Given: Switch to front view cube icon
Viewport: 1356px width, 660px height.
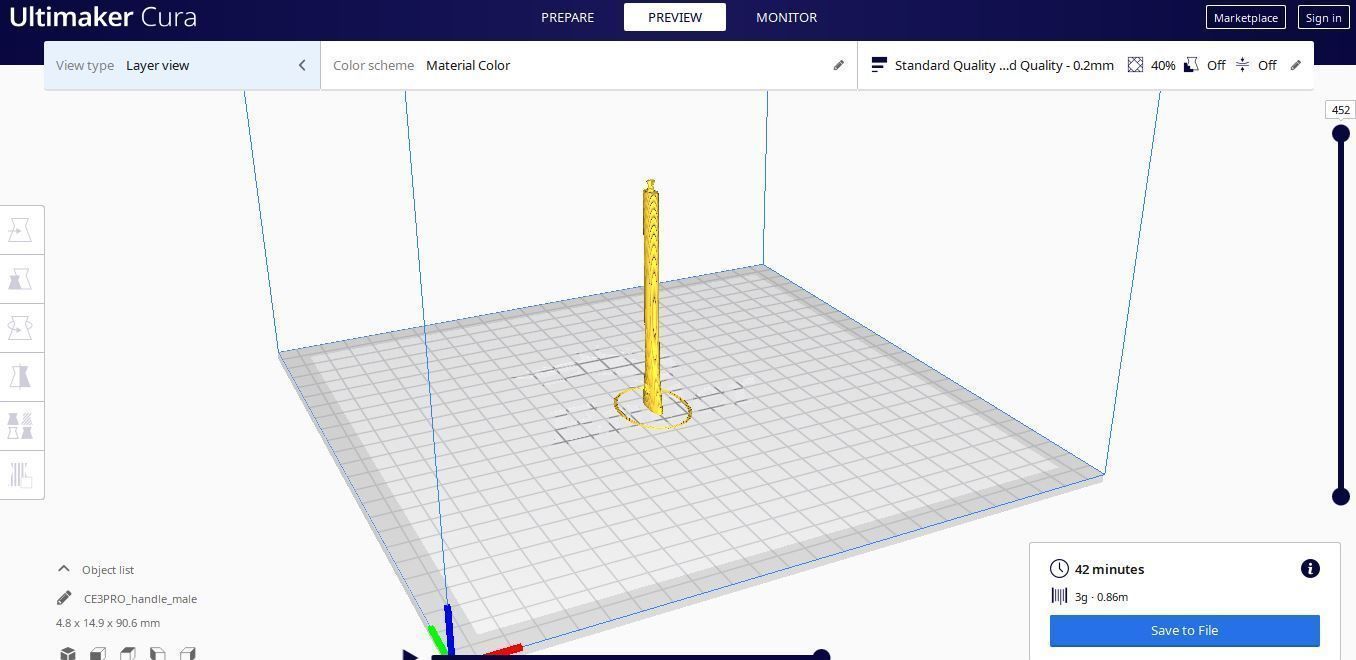Looking at the screenshot, I should (x=98, y=653).
